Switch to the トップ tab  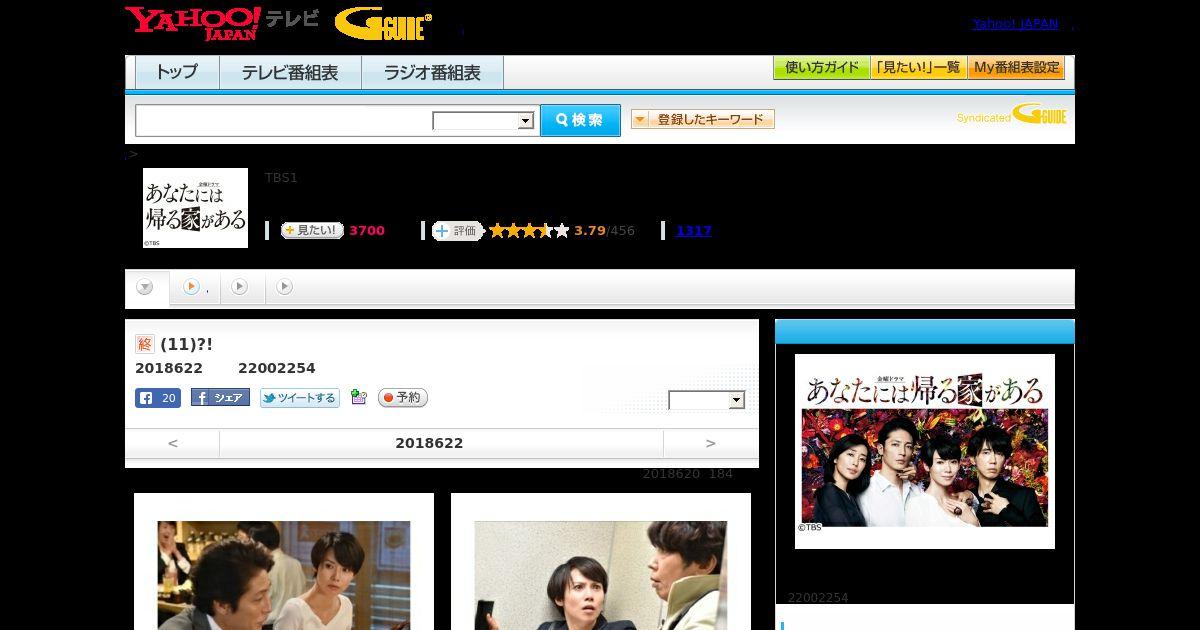pos(177,72)
